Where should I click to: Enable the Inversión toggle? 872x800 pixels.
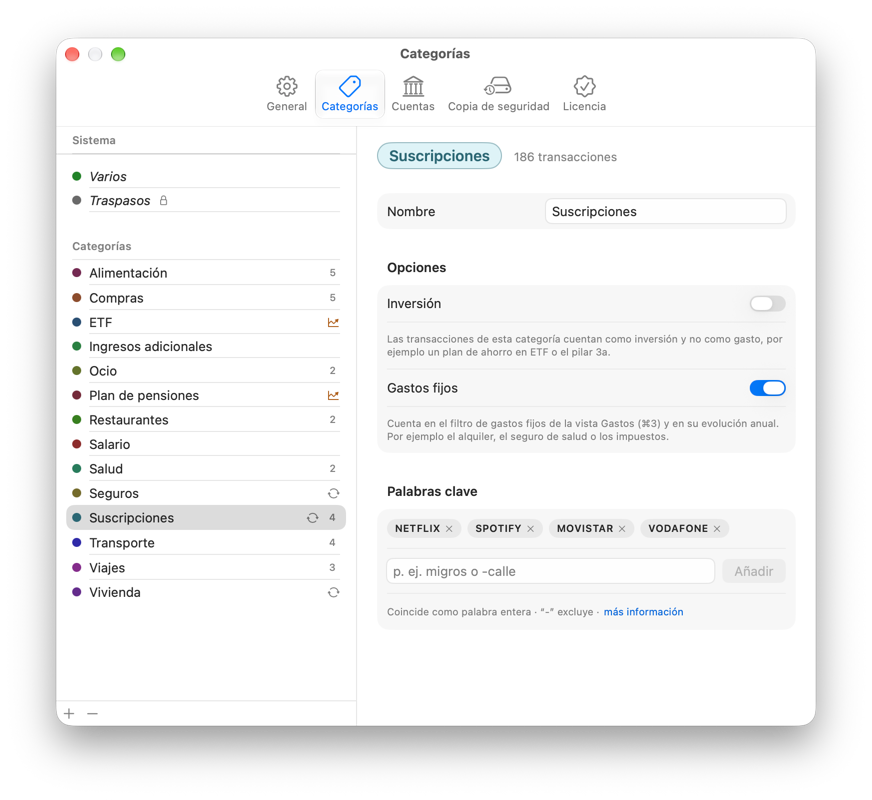(767, 304)
